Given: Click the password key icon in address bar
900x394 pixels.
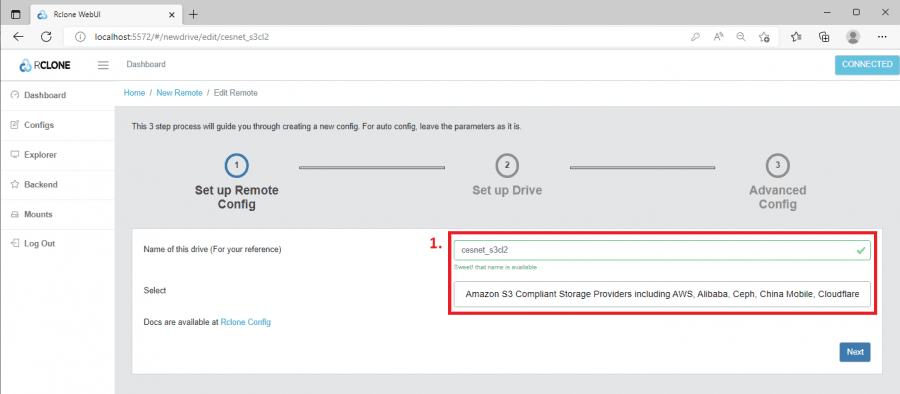Looking at the screenshot, I should (x=695, y=37).
